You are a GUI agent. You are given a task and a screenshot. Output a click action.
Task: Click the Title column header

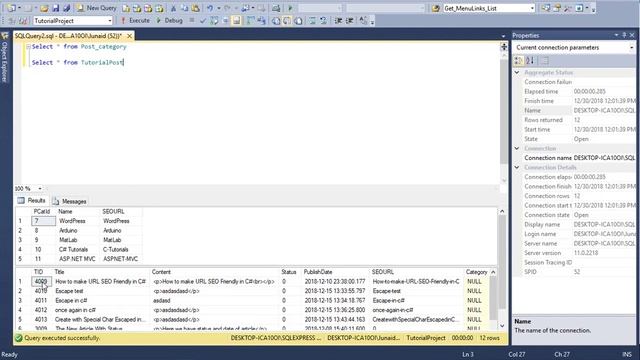coord(101,272)
